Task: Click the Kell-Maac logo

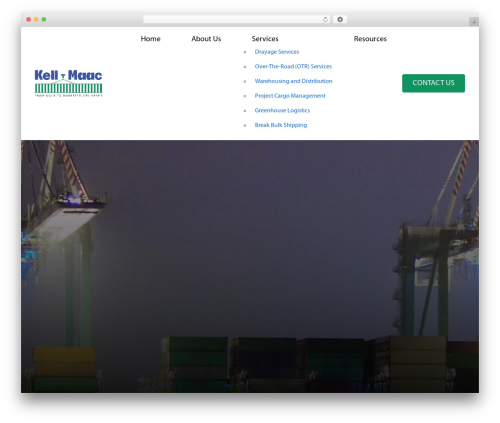Action: 68,83
